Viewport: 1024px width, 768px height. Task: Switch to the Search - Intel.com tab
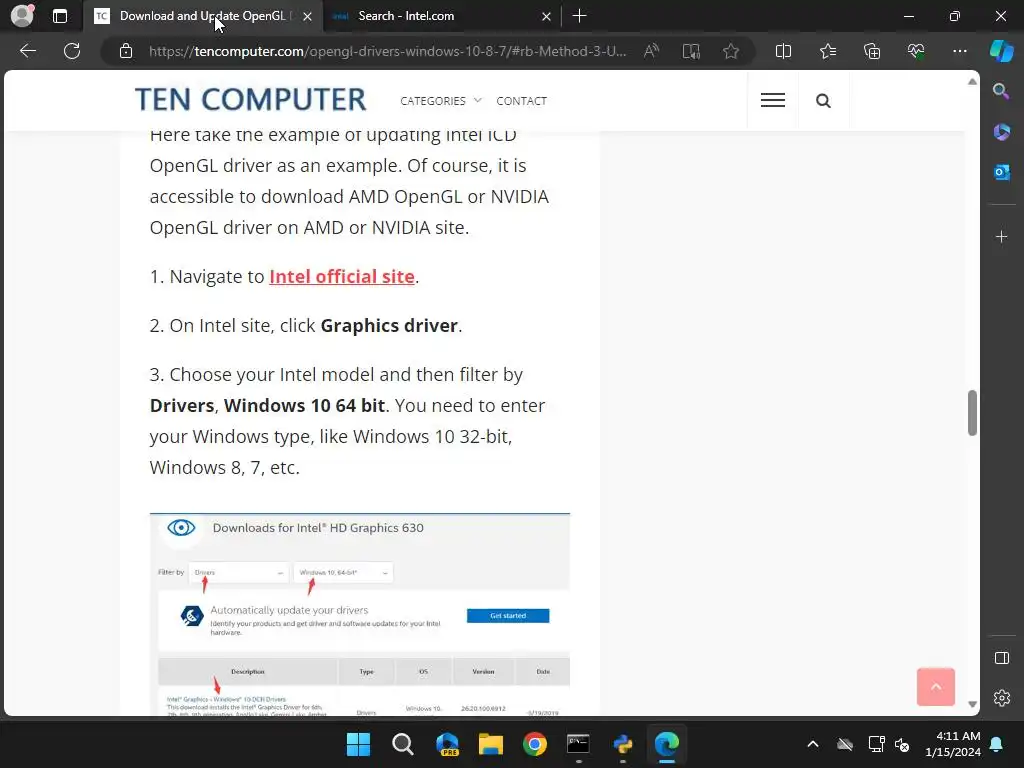click(441, 16)
